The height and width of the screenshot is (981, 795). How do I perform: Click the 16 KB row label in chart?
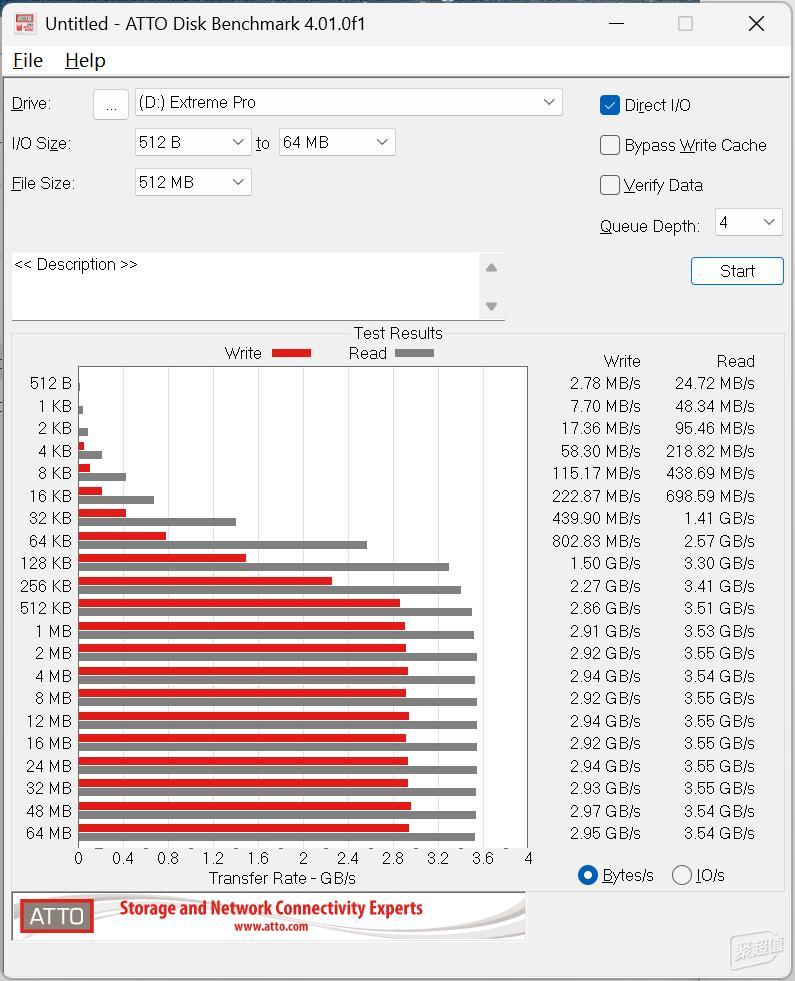[x=51, y=496]
